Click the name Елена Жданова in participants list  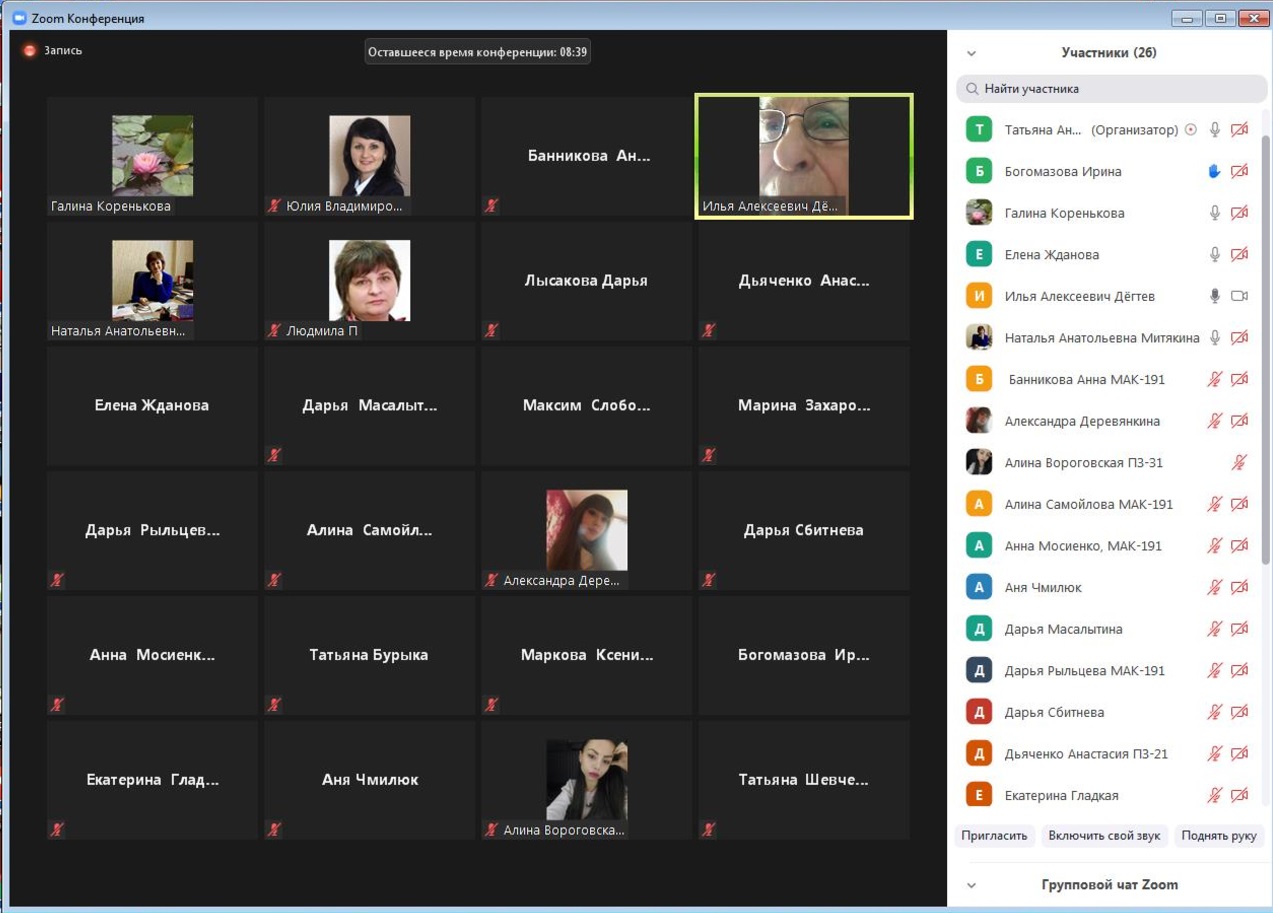tap(1052, 255)
